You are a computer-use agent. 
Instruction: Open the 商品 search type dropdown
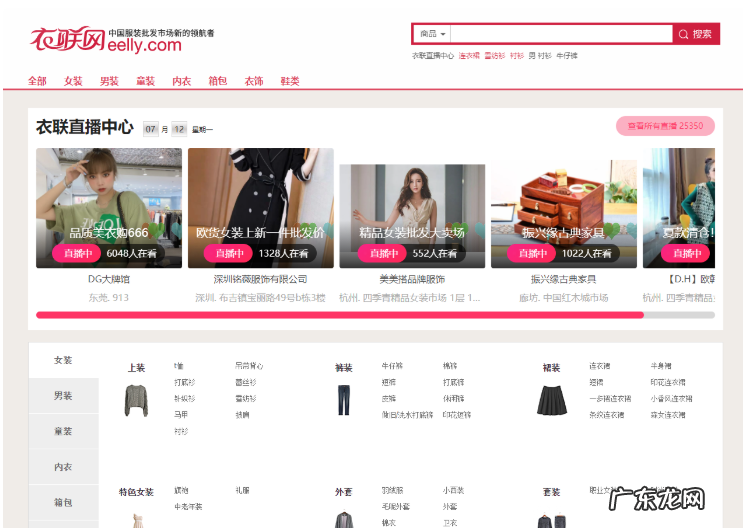coord(433,34)
